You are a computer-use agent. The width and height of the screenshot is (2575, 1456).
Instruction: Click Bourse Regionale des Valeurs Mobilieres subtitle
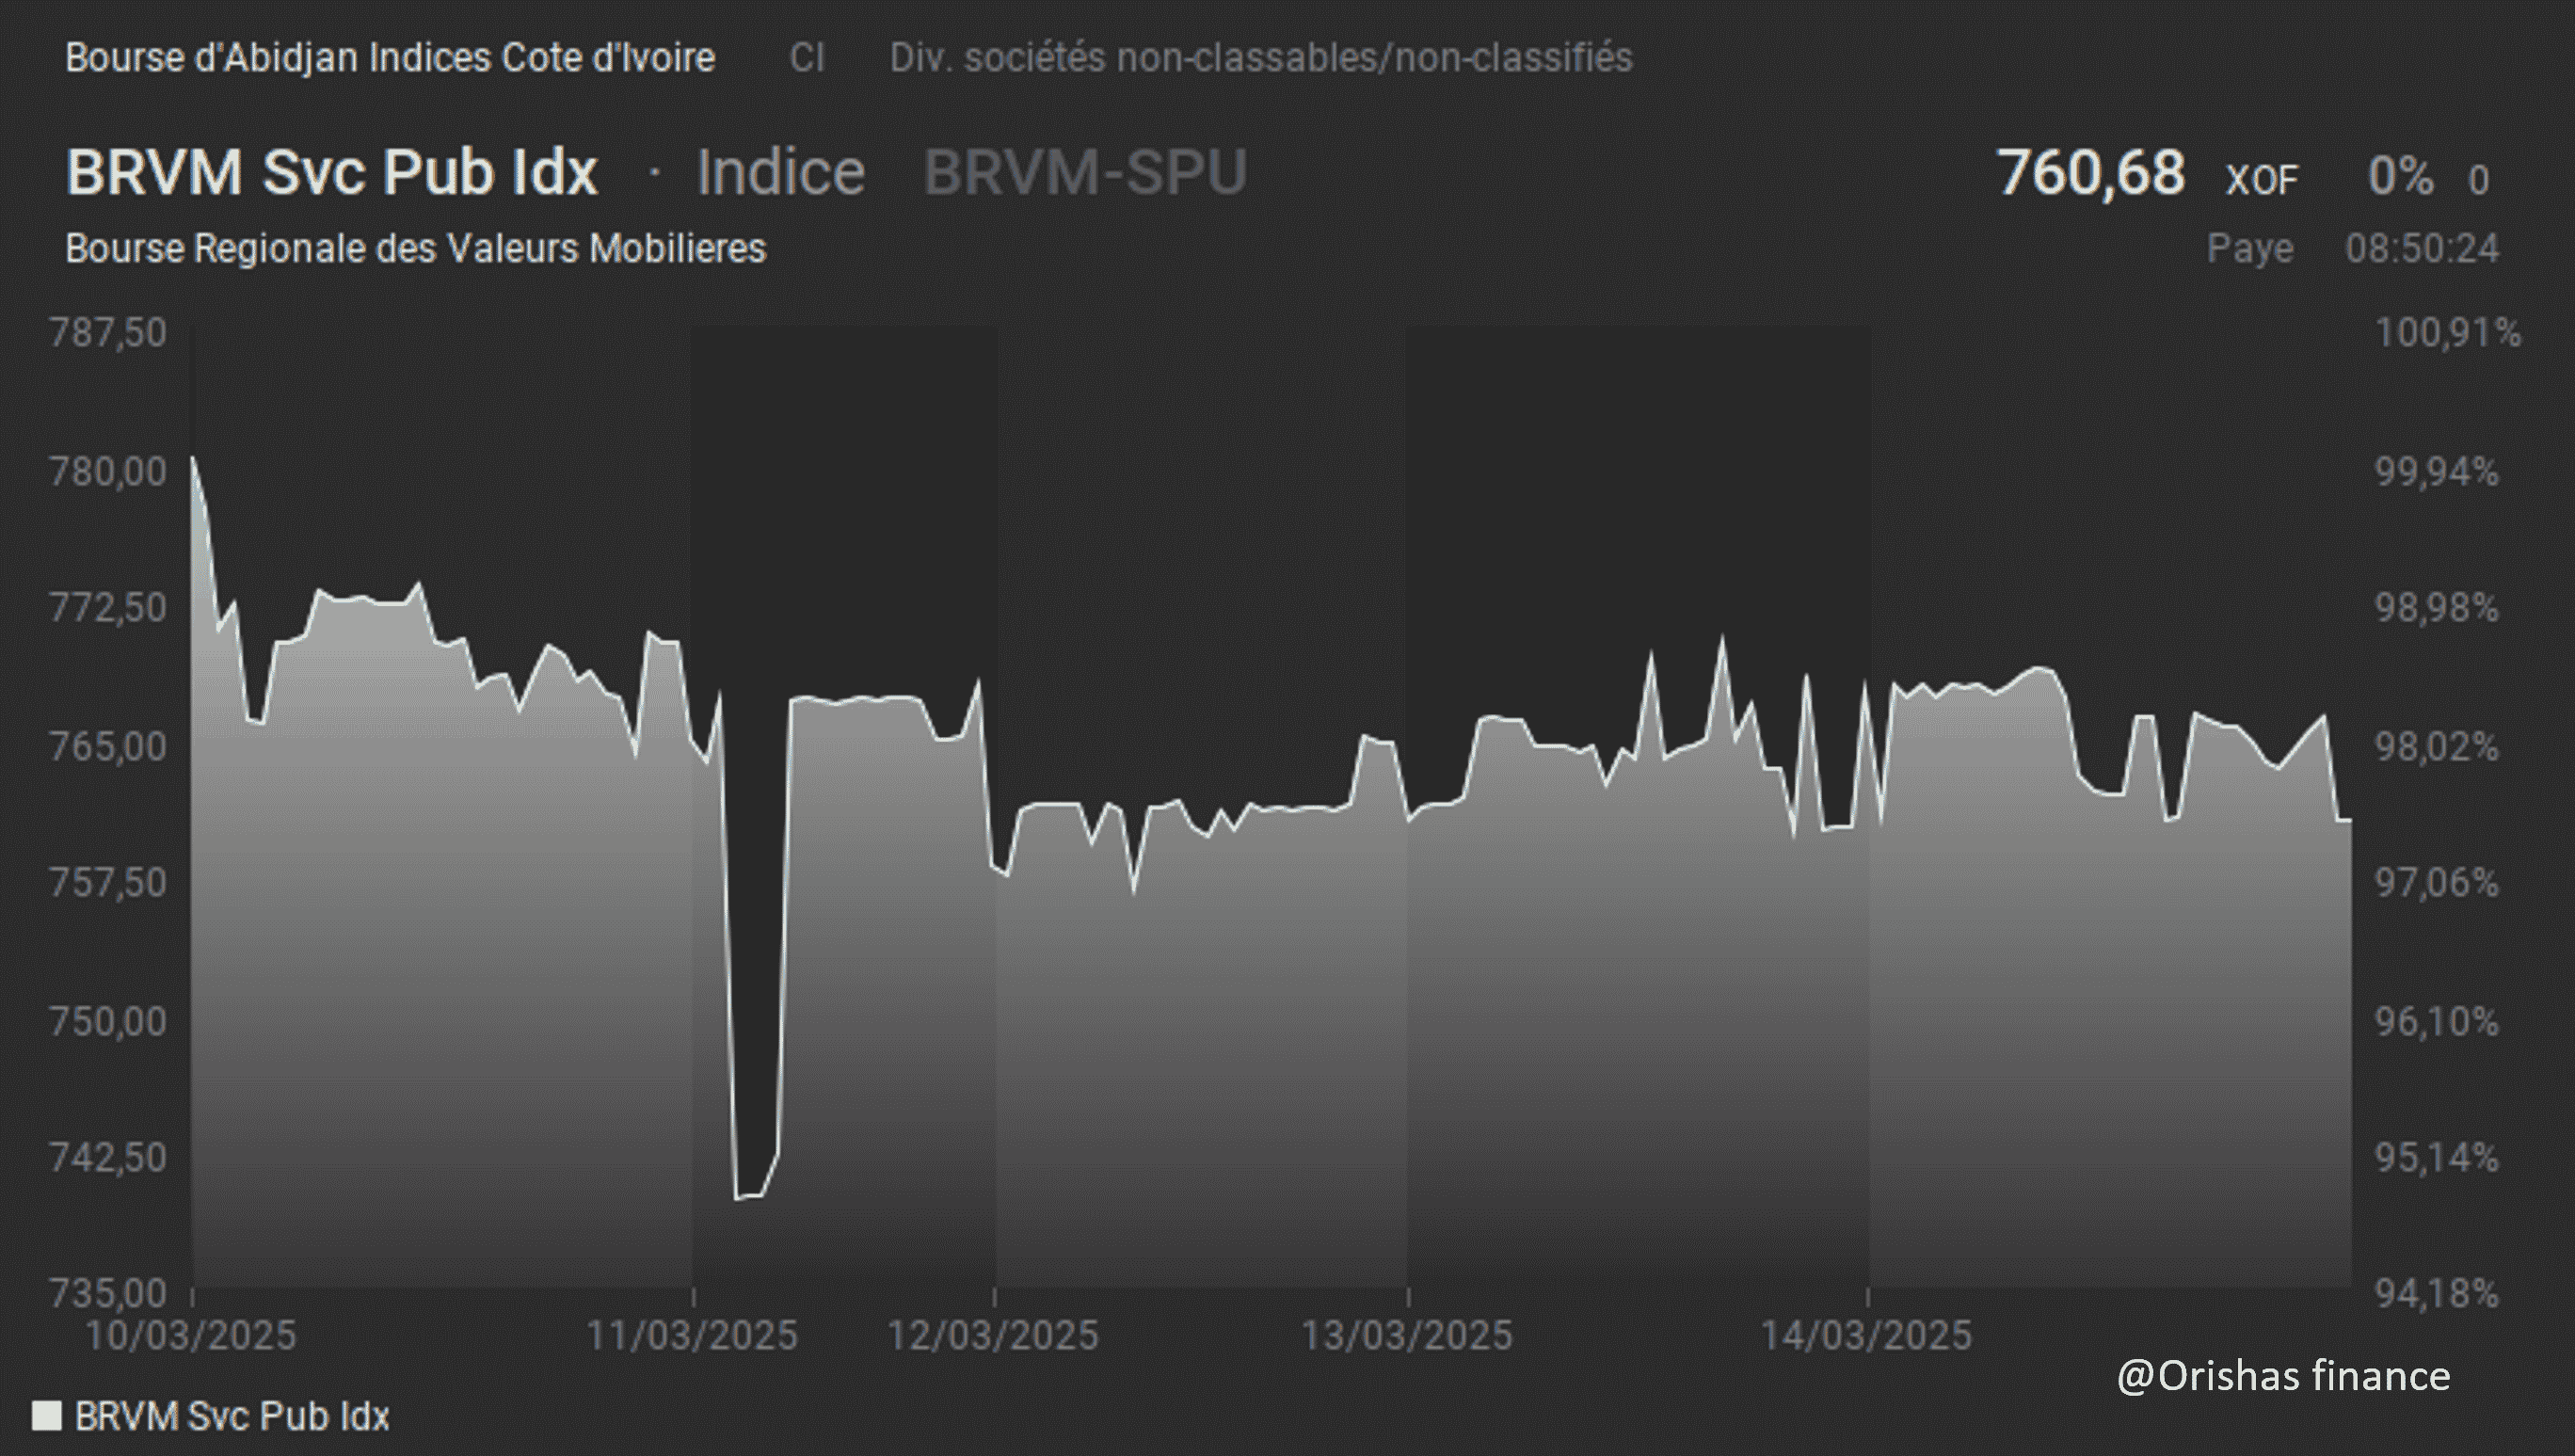(x=416, y=248)
